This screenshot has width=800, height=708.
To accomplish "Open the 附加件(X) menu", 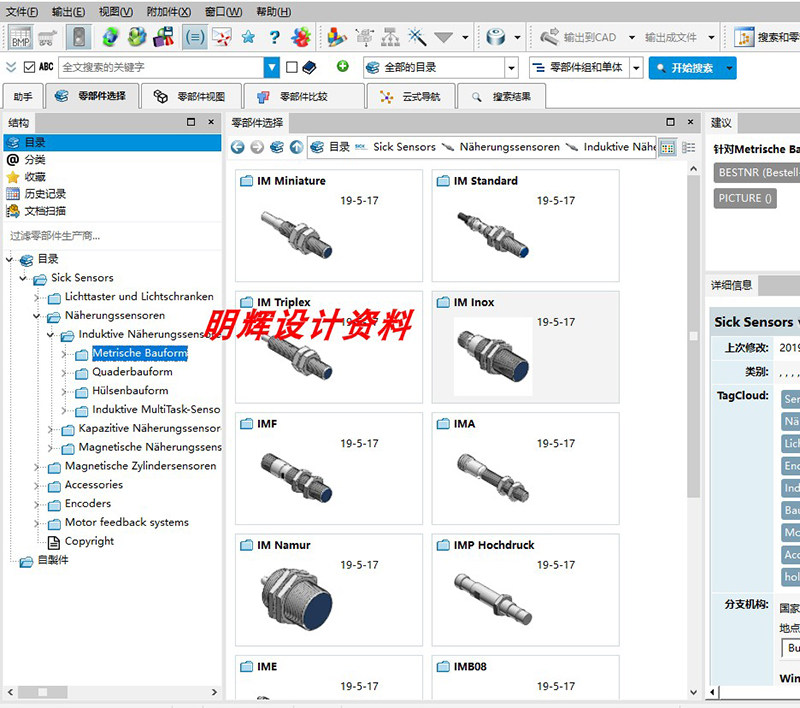I will pyautogui.click(x=169, y=11).
